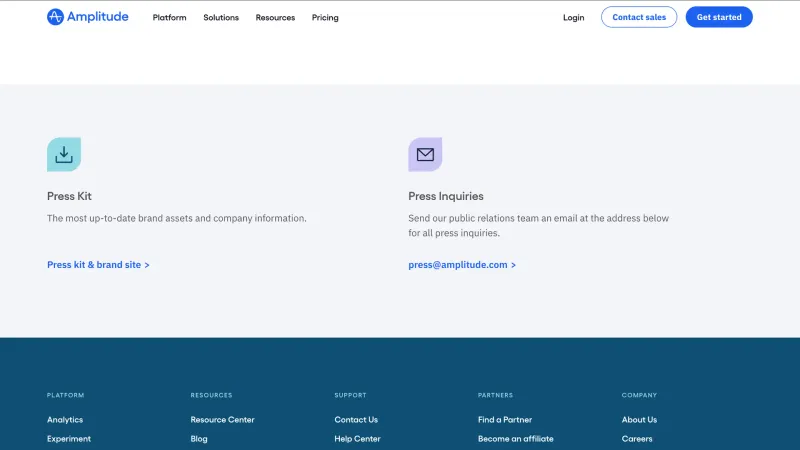Go to the Pricing page
Image resolution: width=800 pixels, height=450 pixels.
(x=325, y=17)
